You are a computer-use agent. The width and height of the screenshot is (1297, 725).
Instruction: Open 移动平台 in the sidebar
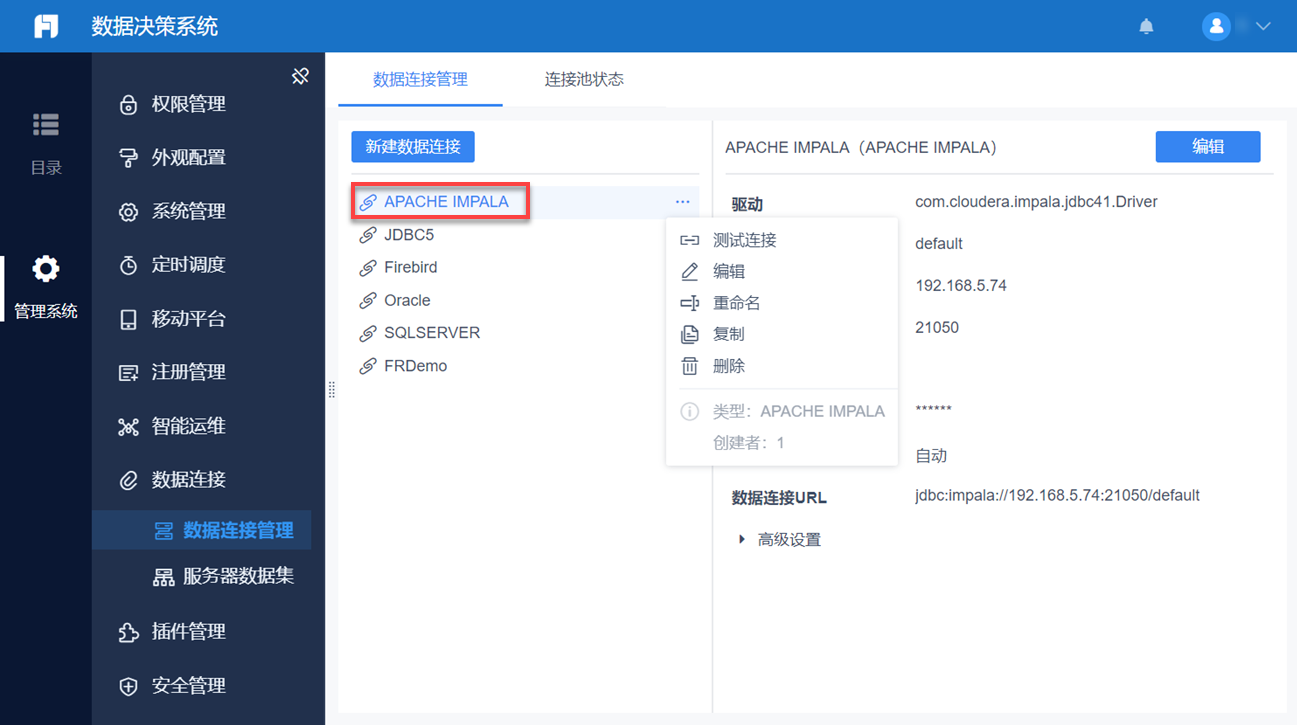tap(188, 319)
